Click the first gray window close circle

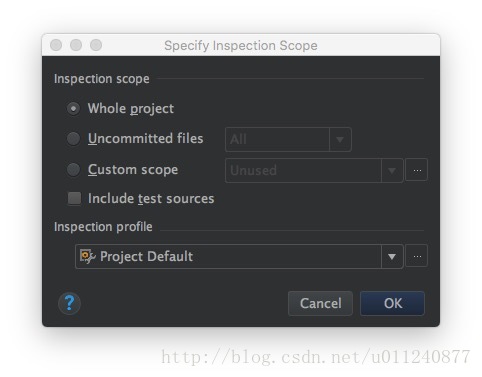point(56,45)
